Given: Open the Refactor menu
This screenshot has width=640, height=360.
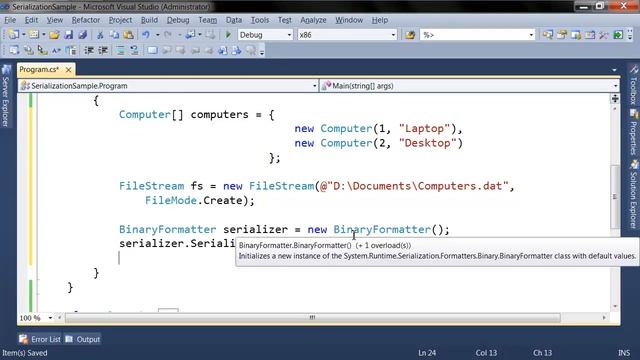Looking at the screenshot, I should coord(86,20).
